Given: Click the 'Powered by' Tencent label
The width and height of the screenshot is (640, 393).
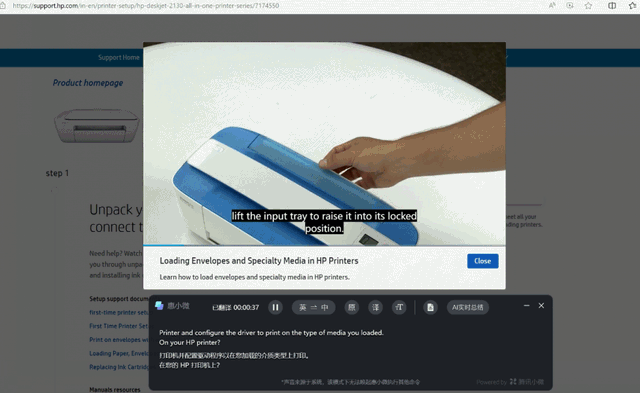Looking at the screenshot, I should click(x=510, y=382).
